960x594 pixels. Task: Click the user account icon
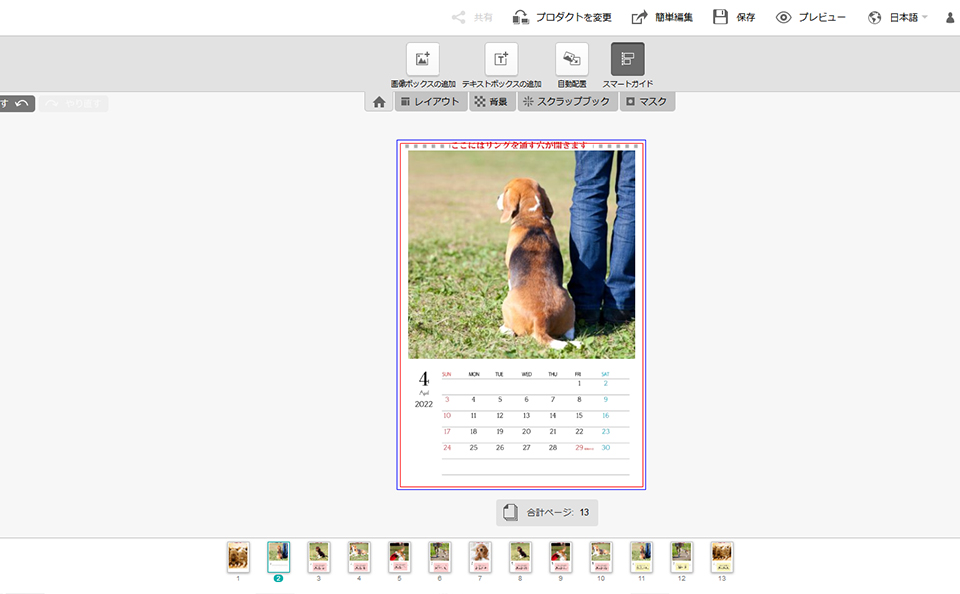click(950, 17)
